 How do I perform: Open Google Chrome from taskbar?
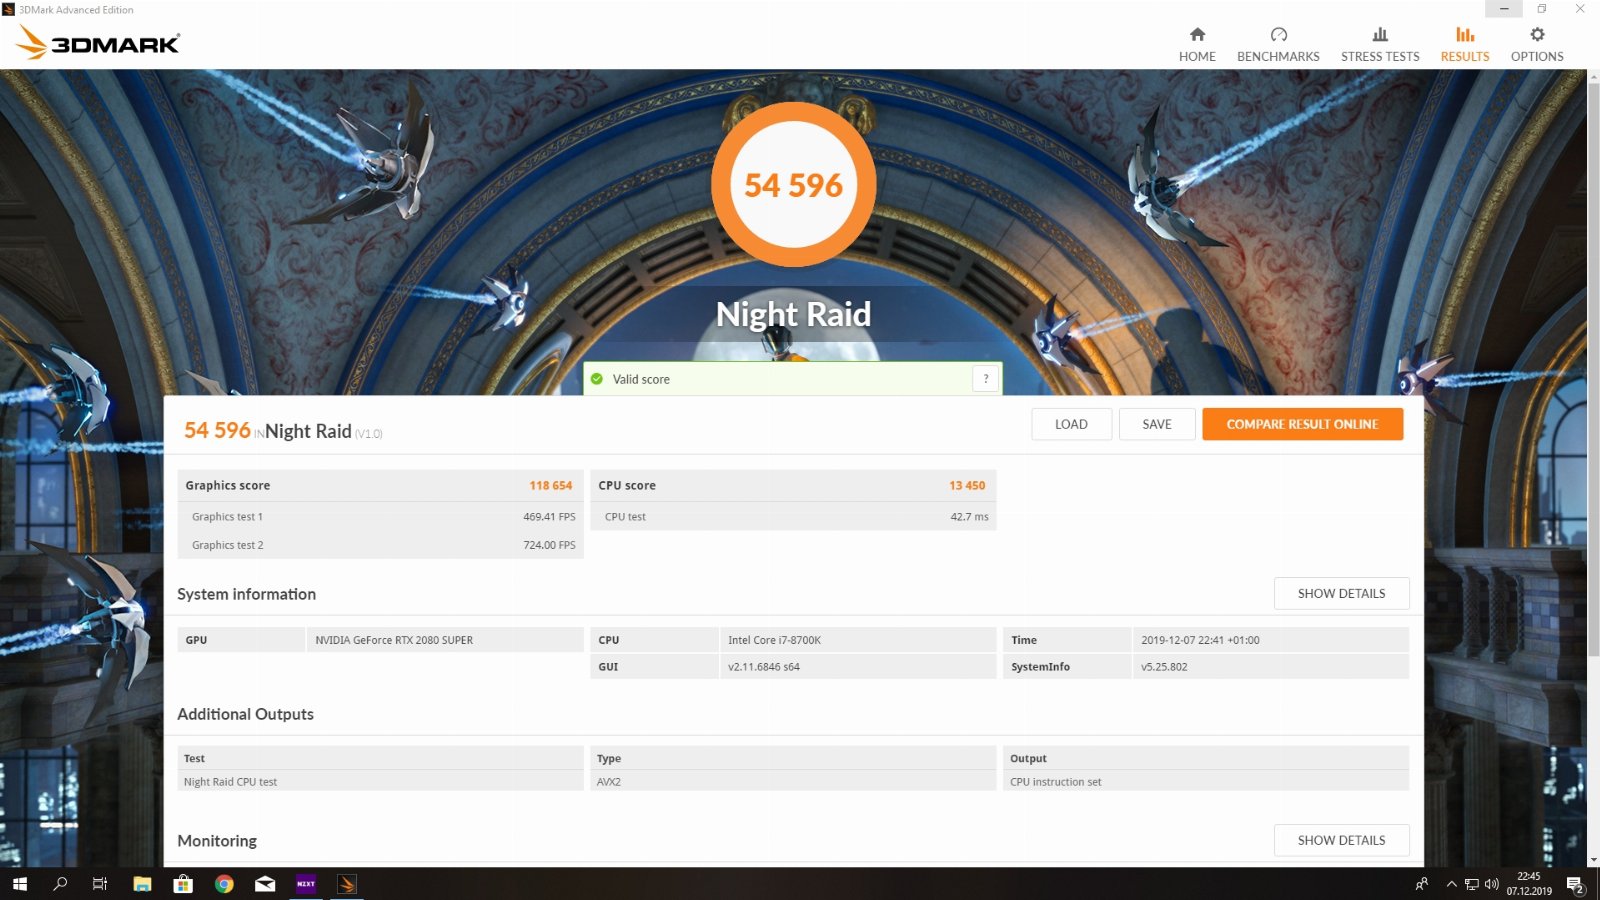pyautogui.click(x=224, y=884)
